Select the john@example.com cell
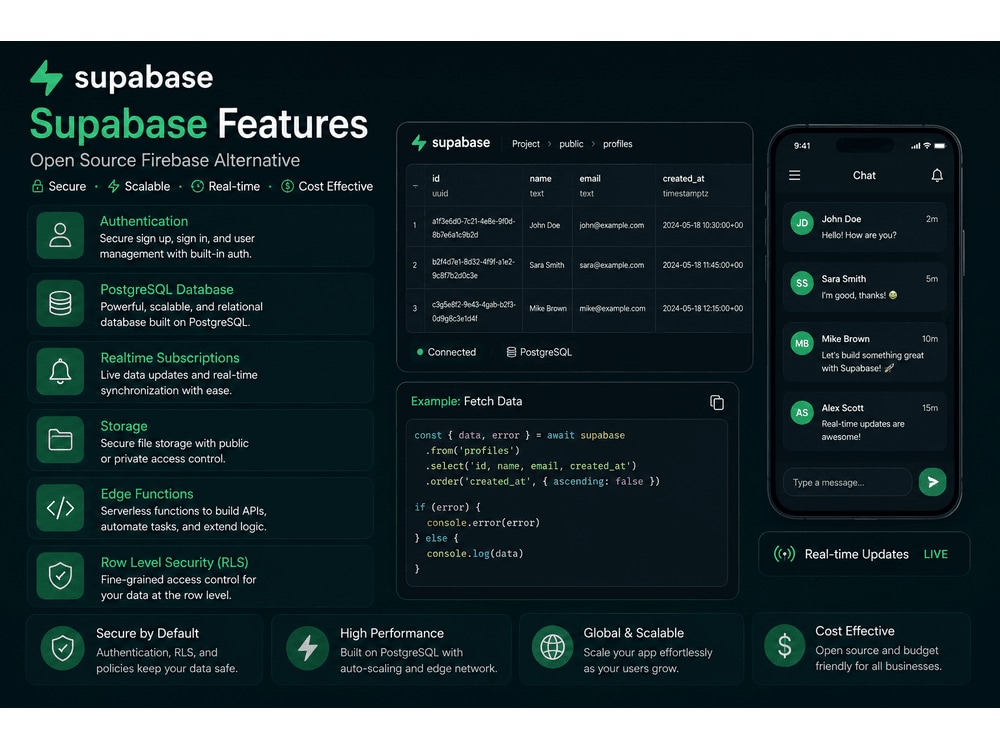The image size is (1000, 750). pyautogui.click(x=612, y=225)
